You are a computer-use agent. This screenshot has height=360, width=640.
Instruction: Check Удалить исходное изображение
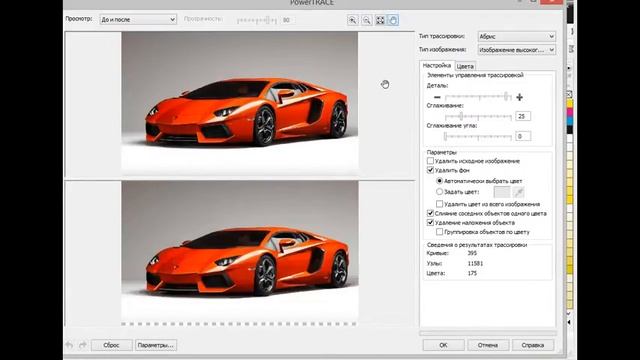pyautogui.click(x=430, y=161)
